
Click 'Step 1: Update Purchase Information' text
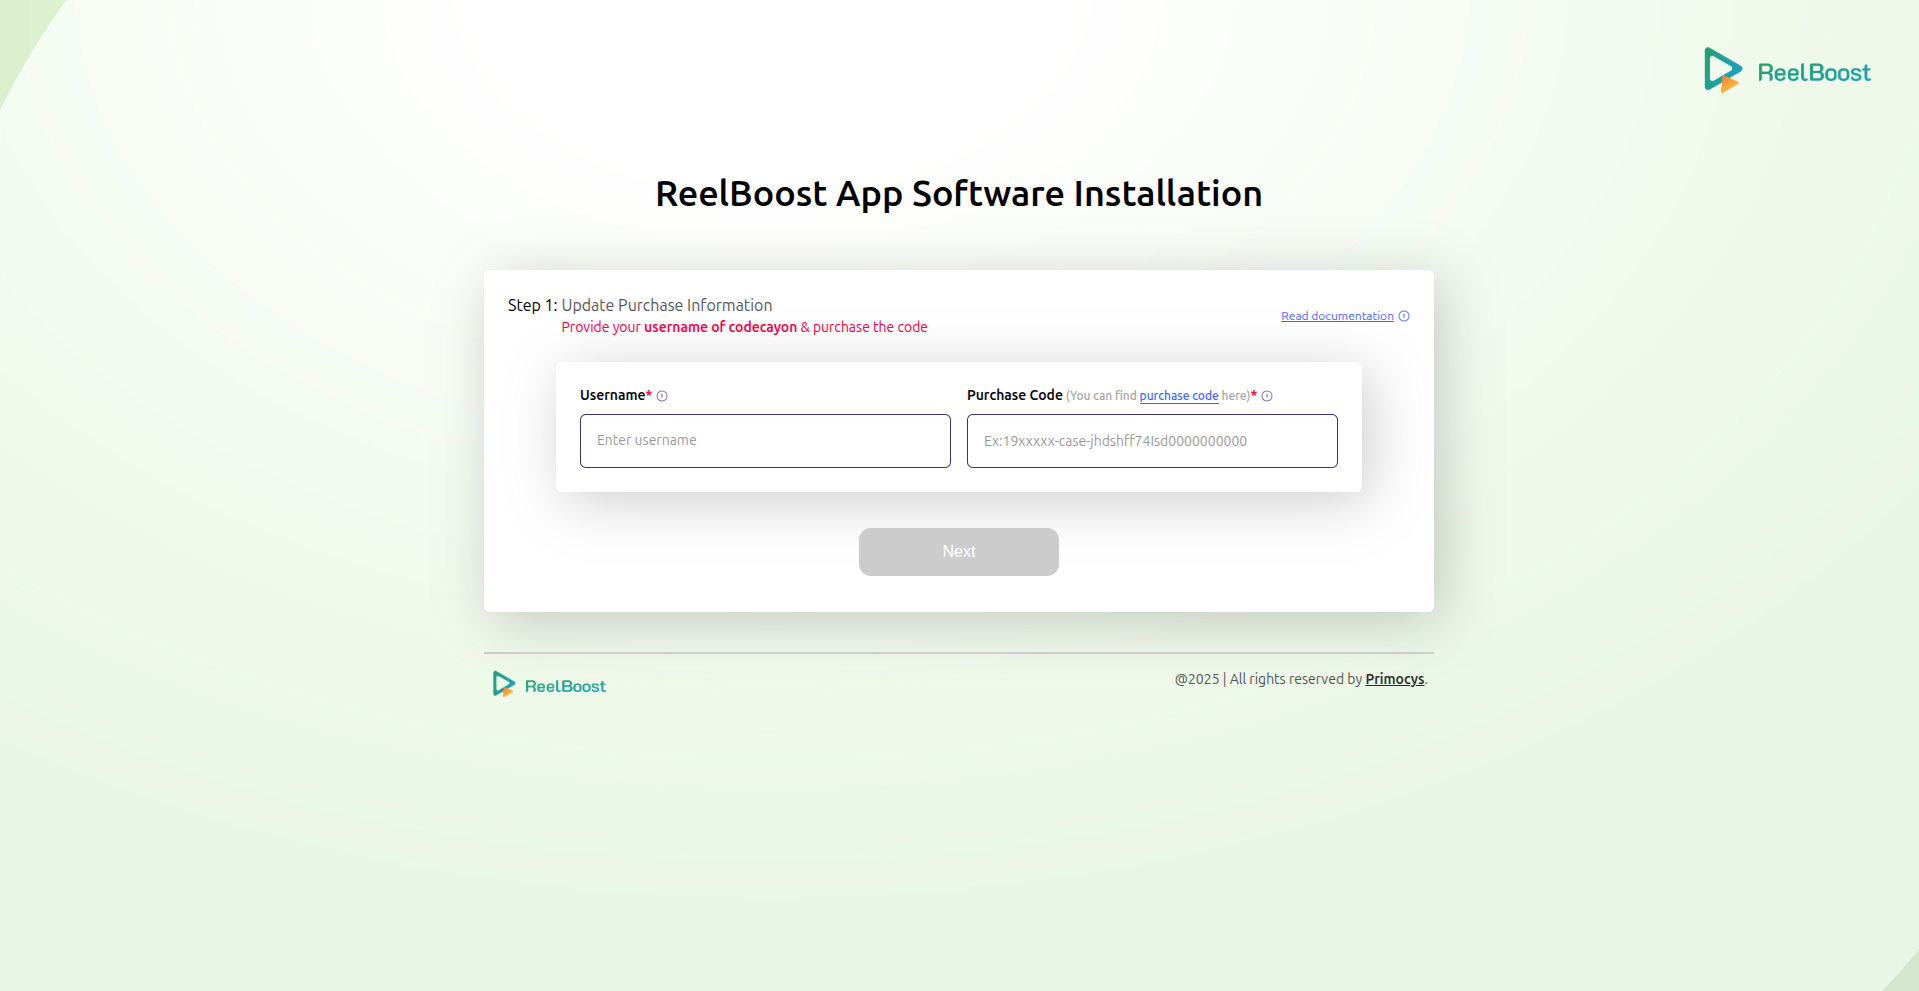click(x=640, y=305)
